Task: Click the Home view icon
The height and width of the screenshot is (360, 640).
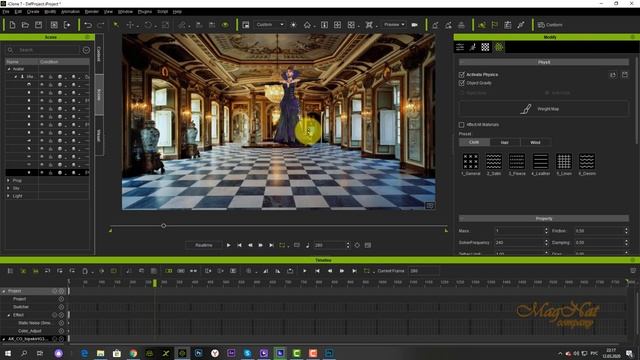Action: click(x=307, y=25)
